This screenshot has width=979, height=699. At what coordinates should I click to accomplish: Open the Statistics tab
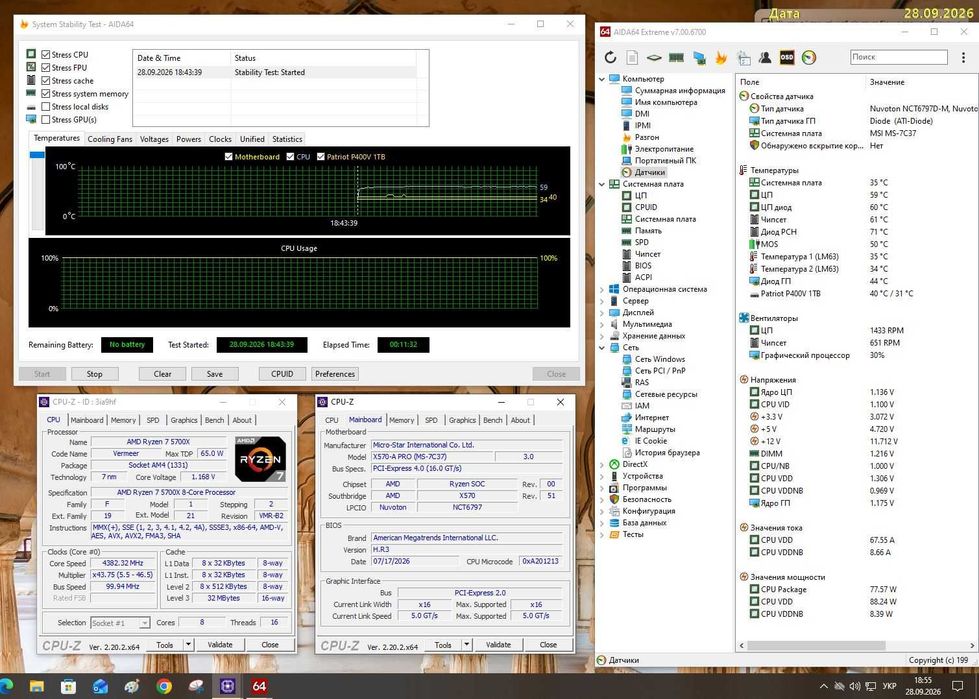(x=287, y=139)
